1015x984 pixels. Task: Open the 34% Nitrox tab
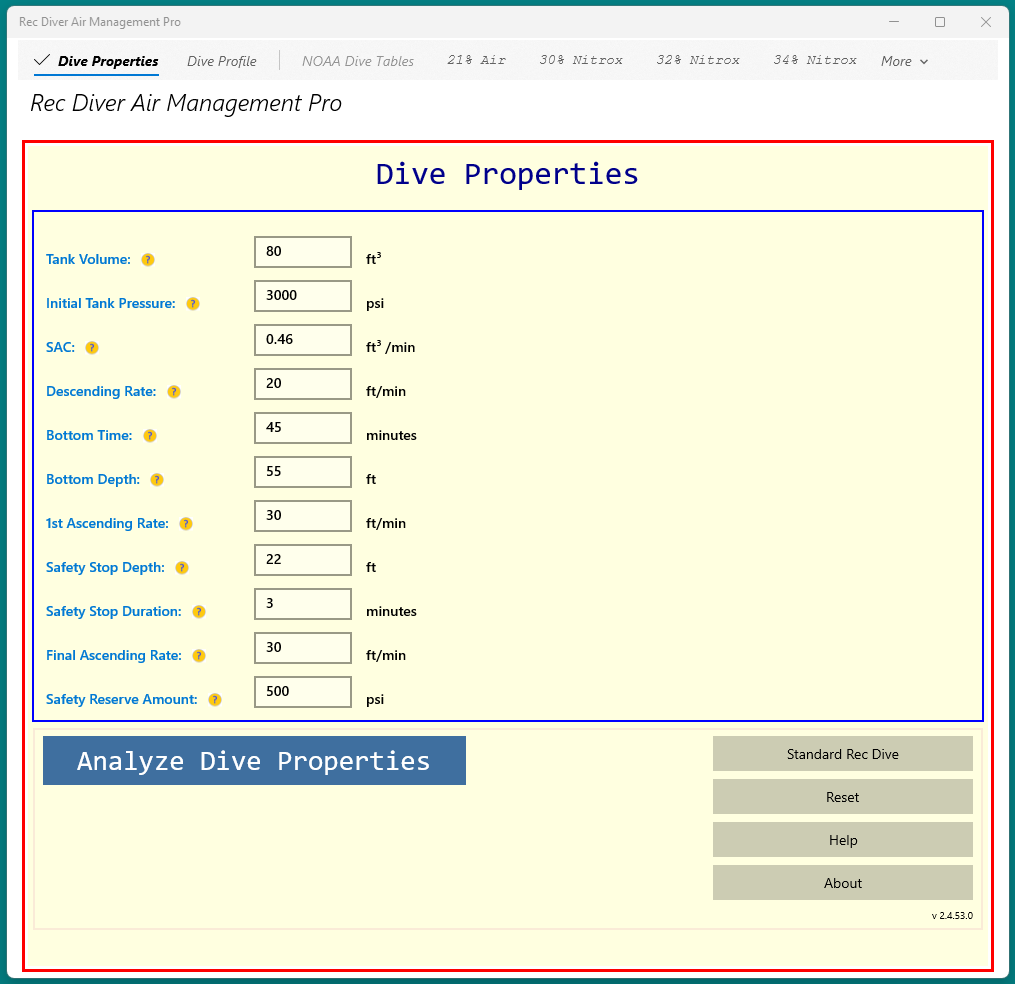[x=815, y=60]
